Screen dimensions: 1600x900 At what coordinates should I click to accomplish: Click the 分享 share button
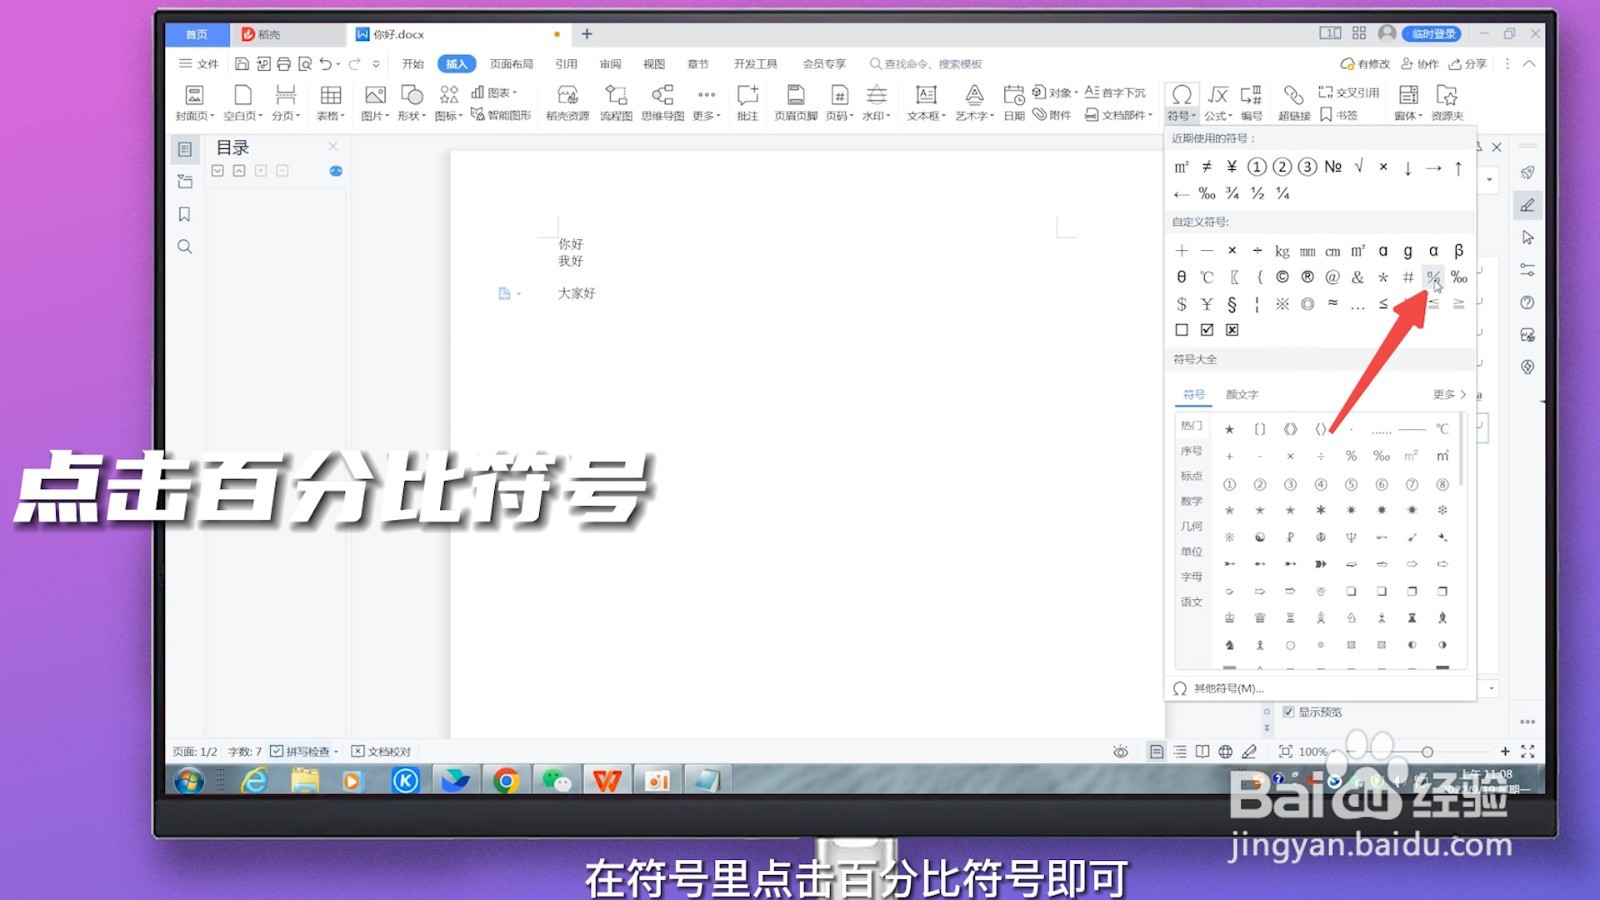pyautogui.click(x=1468, y=63)
